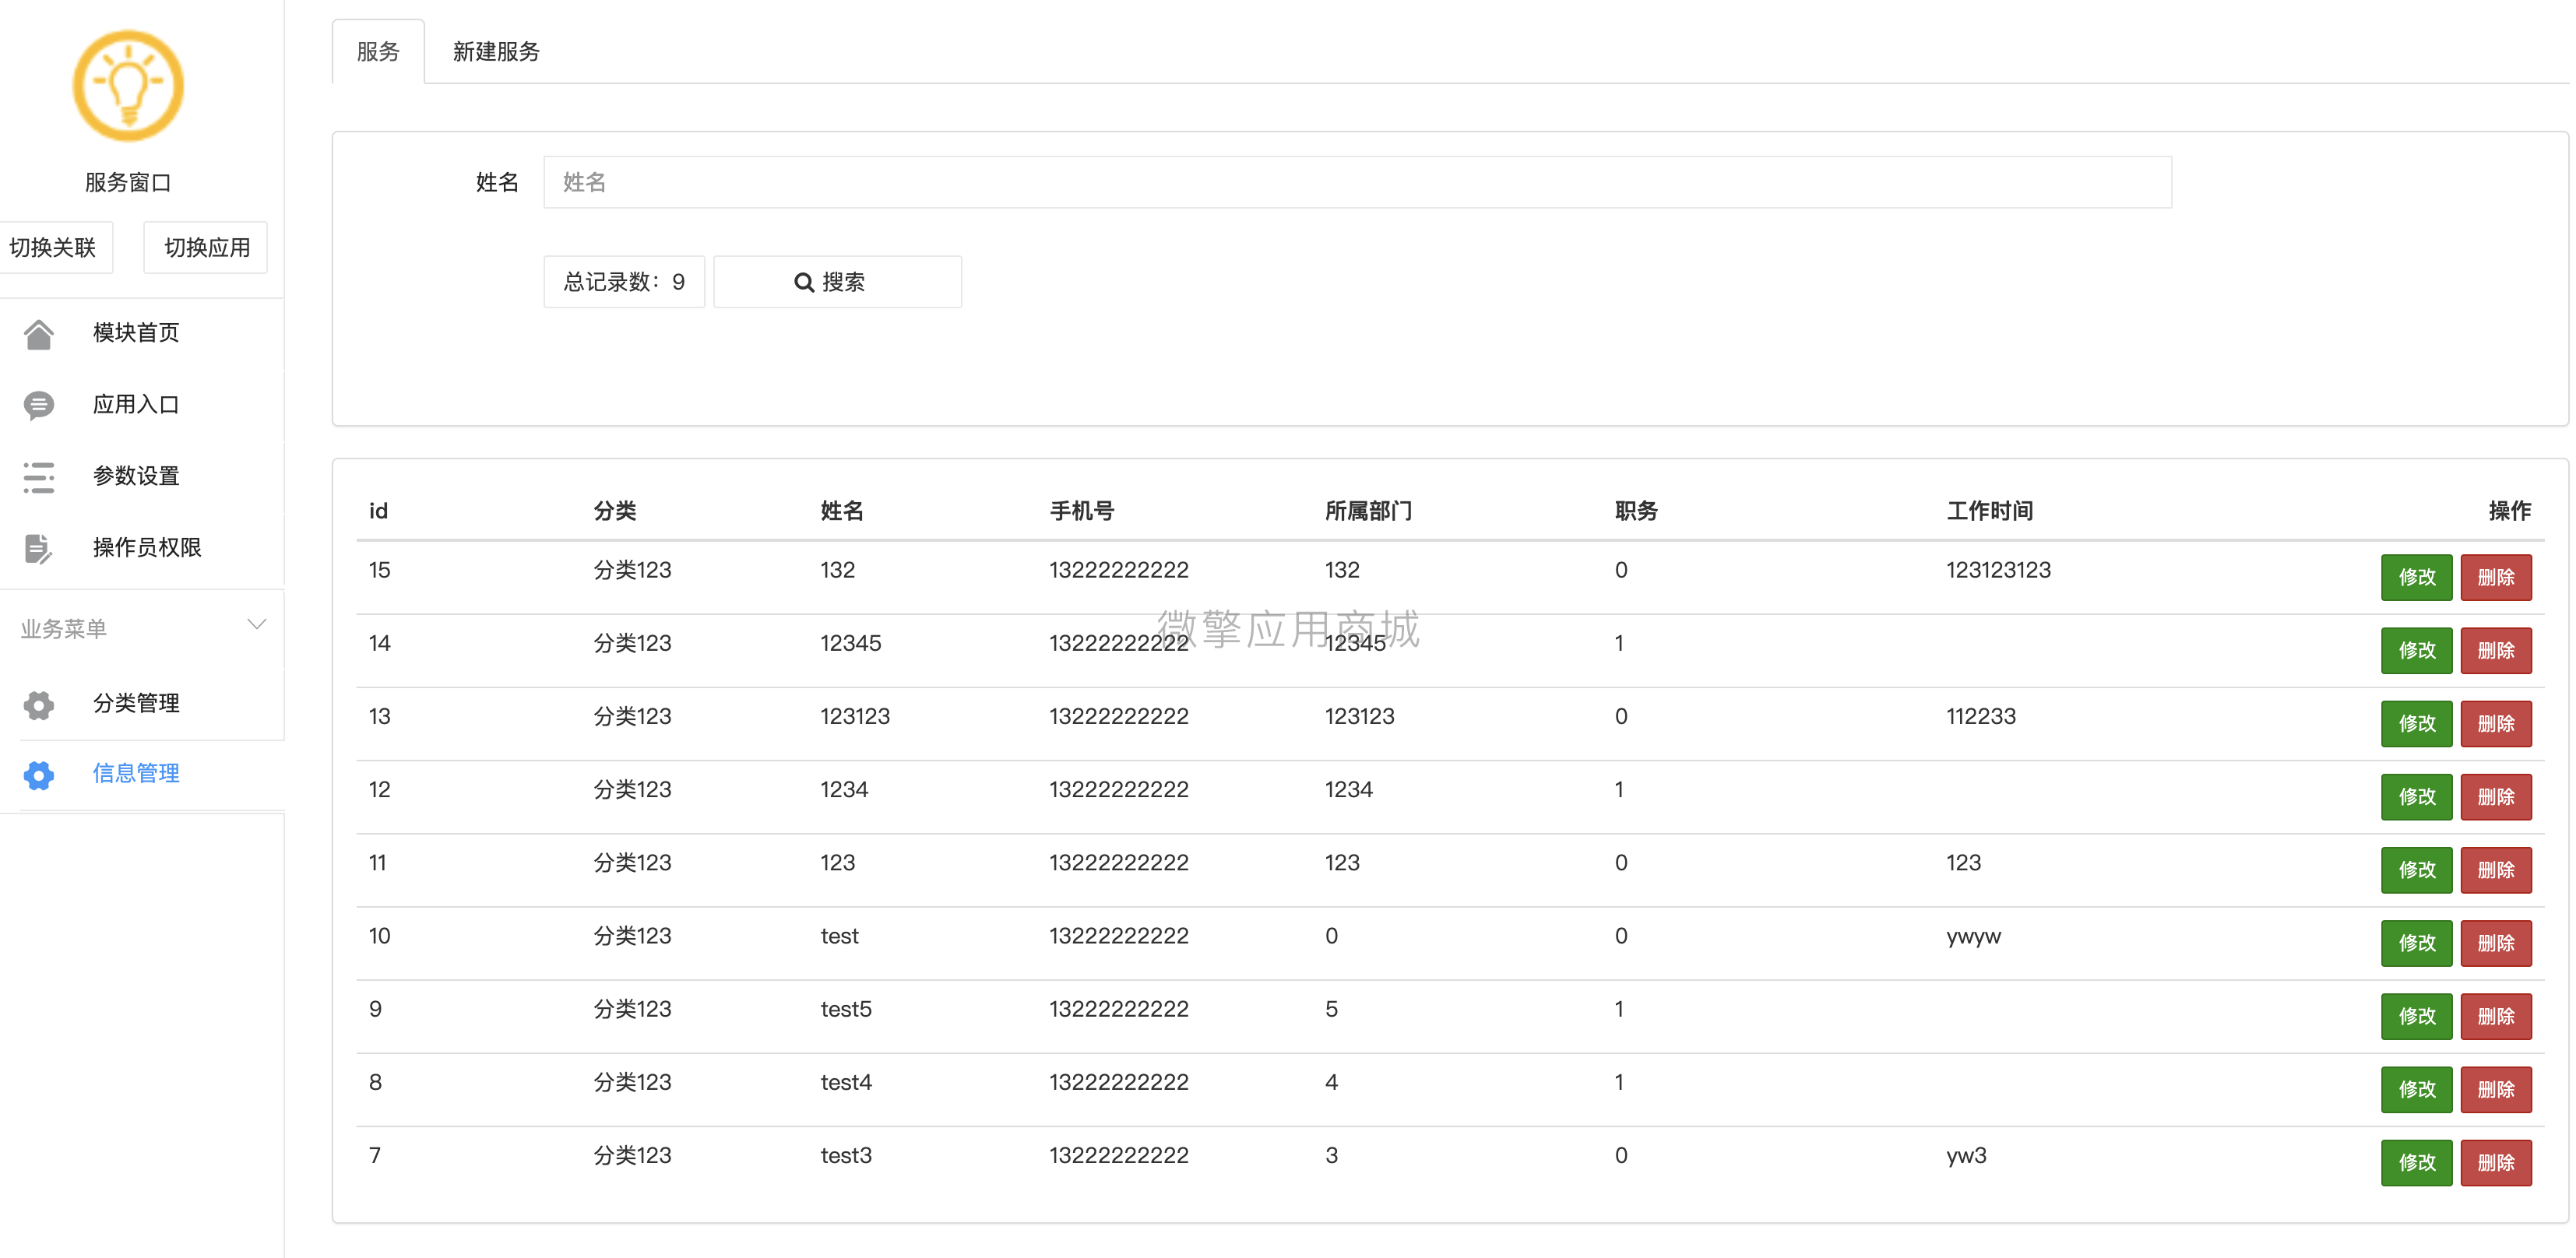Collapse the 业务菜单 section chevron

256,624
